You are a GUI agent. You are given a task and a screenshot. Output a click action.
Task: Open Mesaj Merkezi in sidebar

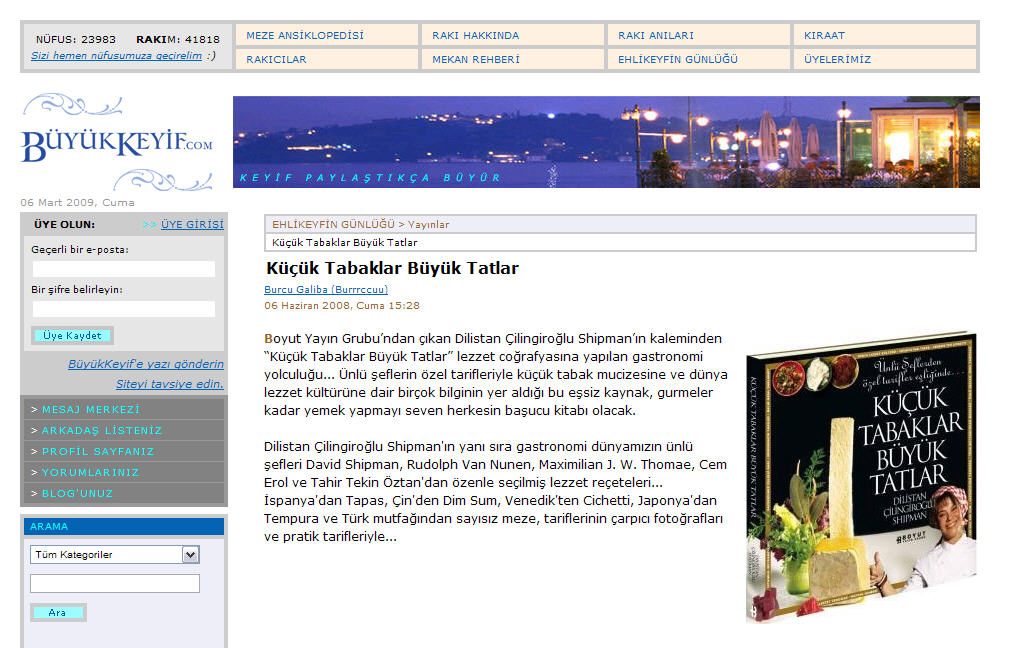[x=90, y=409]
